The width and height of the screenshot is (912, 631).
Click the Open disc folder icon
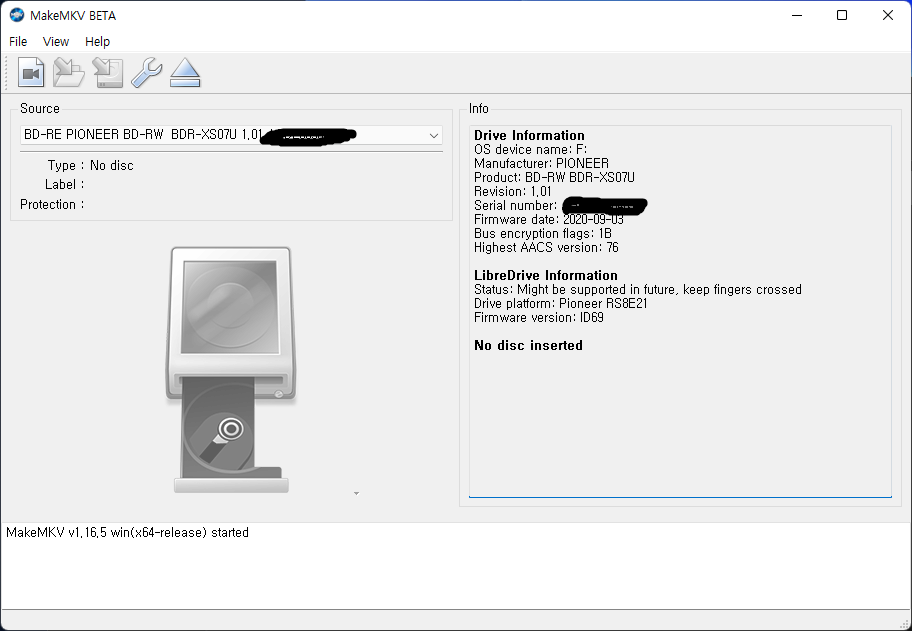click(x=69, y=73)
